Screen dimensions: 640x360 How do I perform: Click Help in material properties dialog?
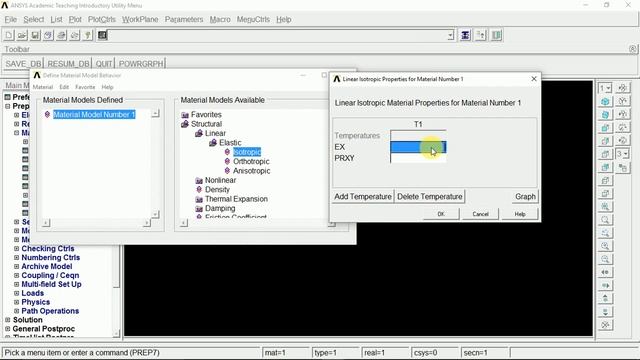[520, 214]
